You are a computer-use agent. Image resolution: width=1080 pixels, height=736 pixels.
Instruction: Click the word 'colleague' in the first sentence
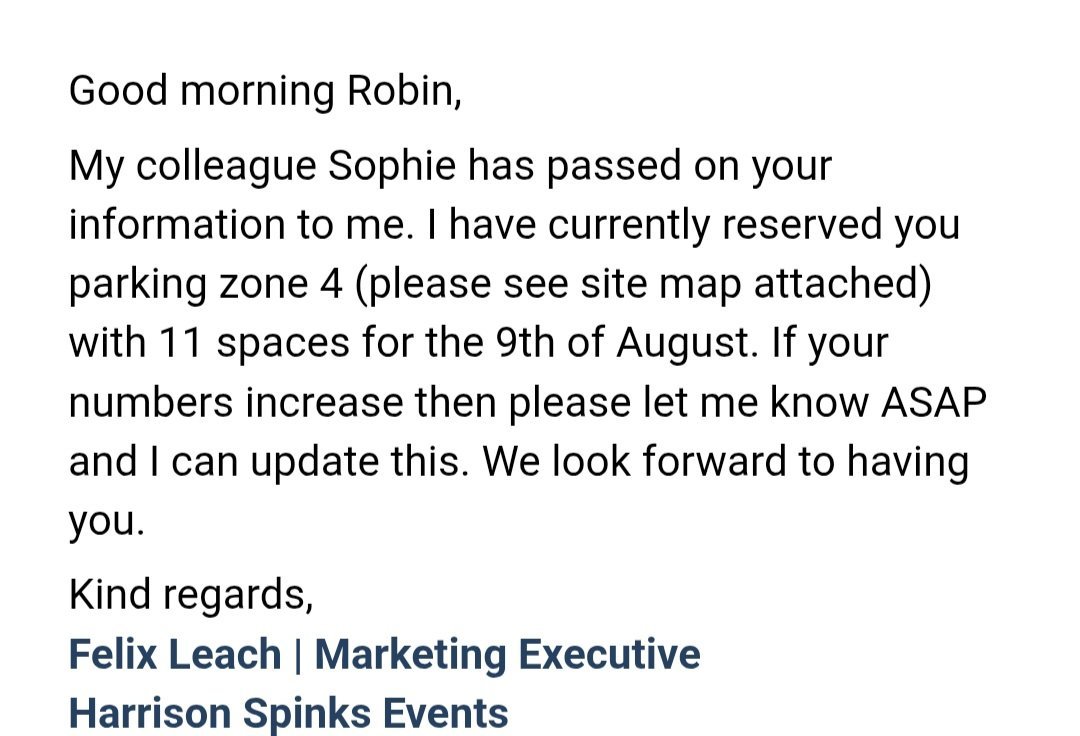point(226,167)
